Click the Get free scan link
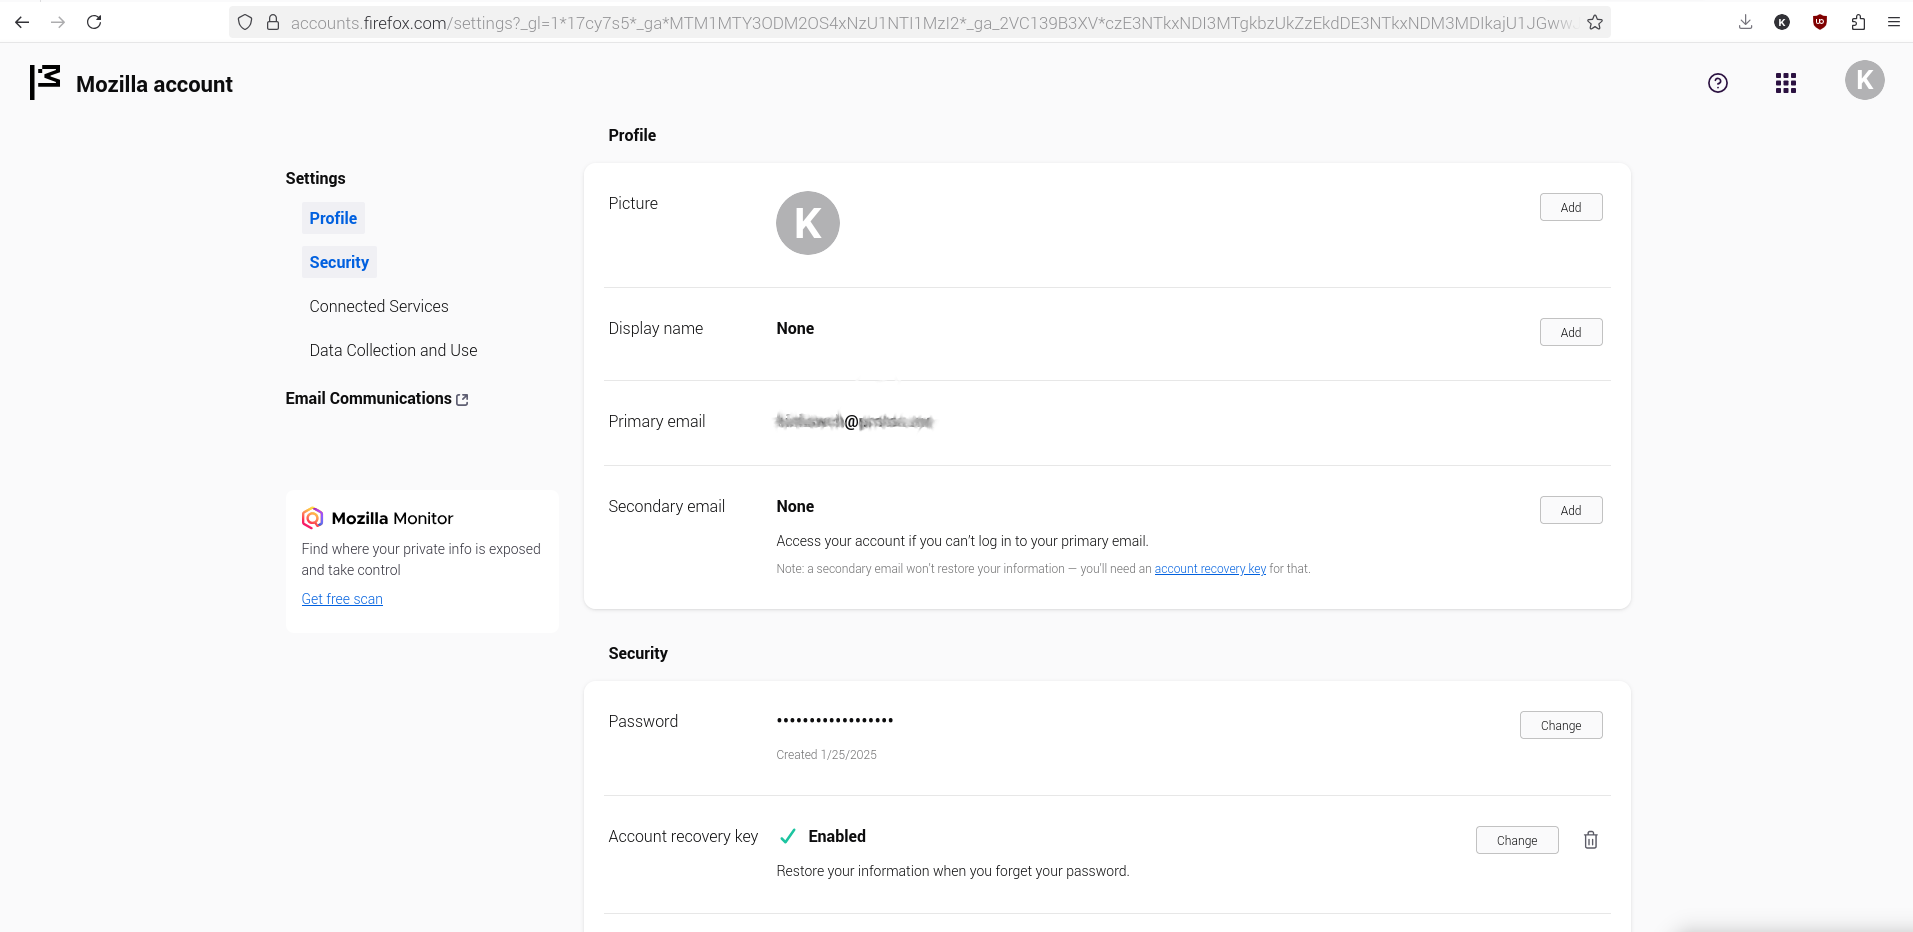 point(342,599)
